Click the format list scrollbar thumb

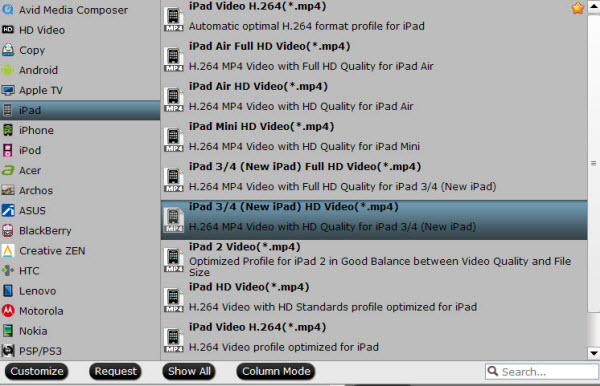pos(593,163)
